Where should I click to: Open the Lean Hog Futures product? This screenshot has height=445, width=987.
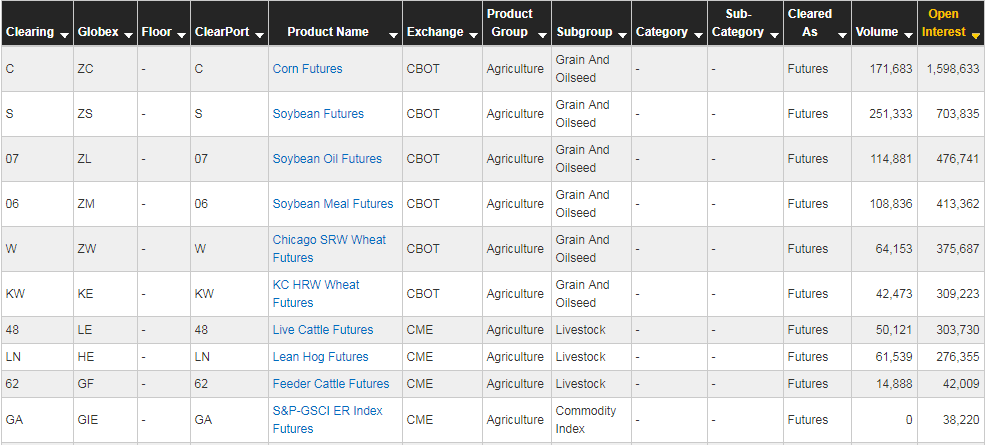point(320,357)
